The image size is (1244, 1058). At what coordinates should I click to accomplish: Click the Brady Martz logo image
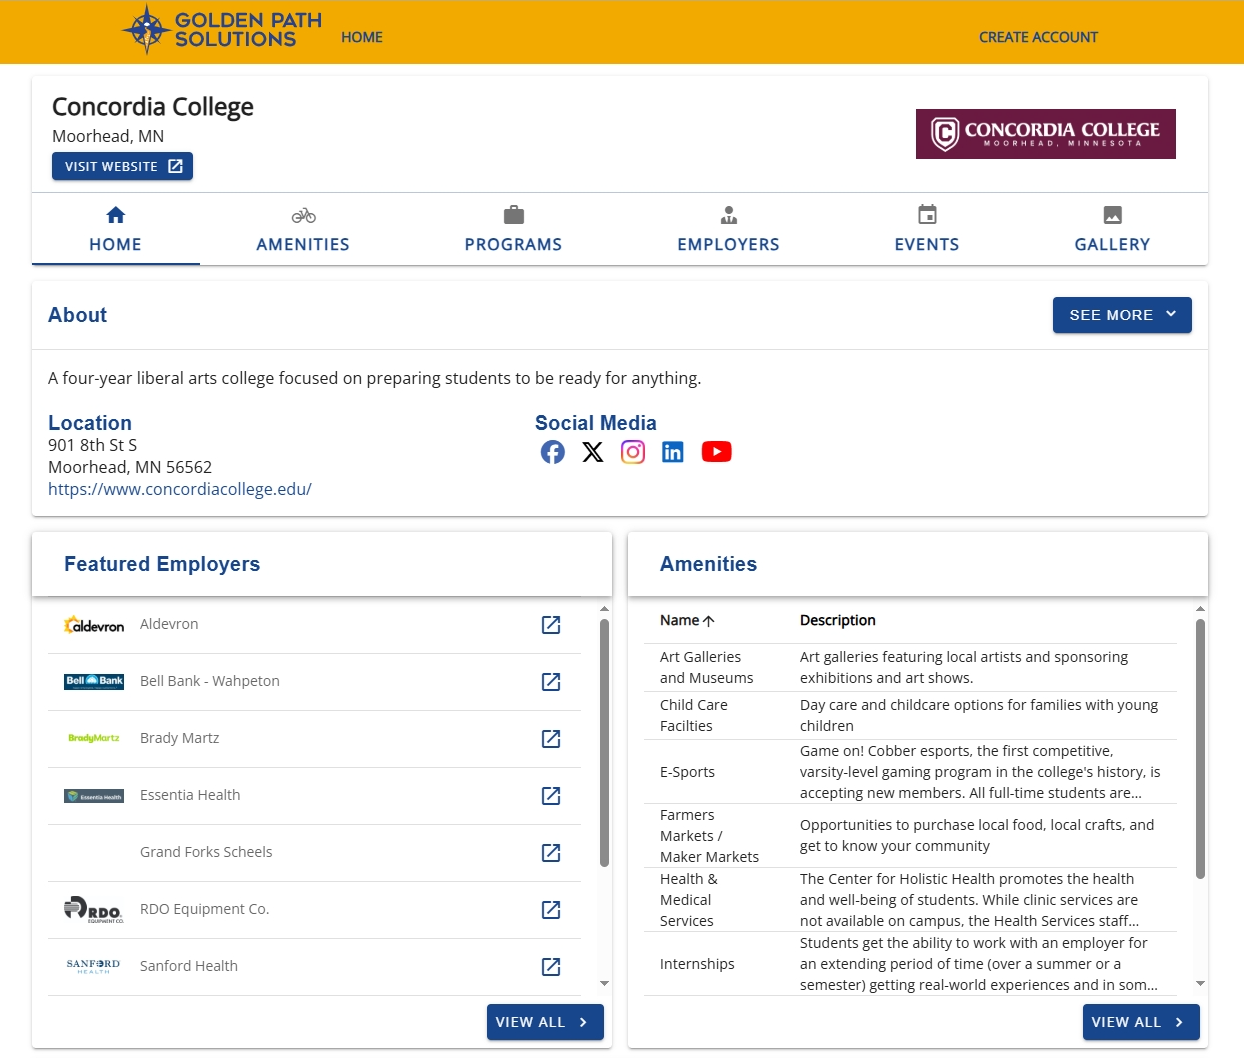click(x=94, y=738)
